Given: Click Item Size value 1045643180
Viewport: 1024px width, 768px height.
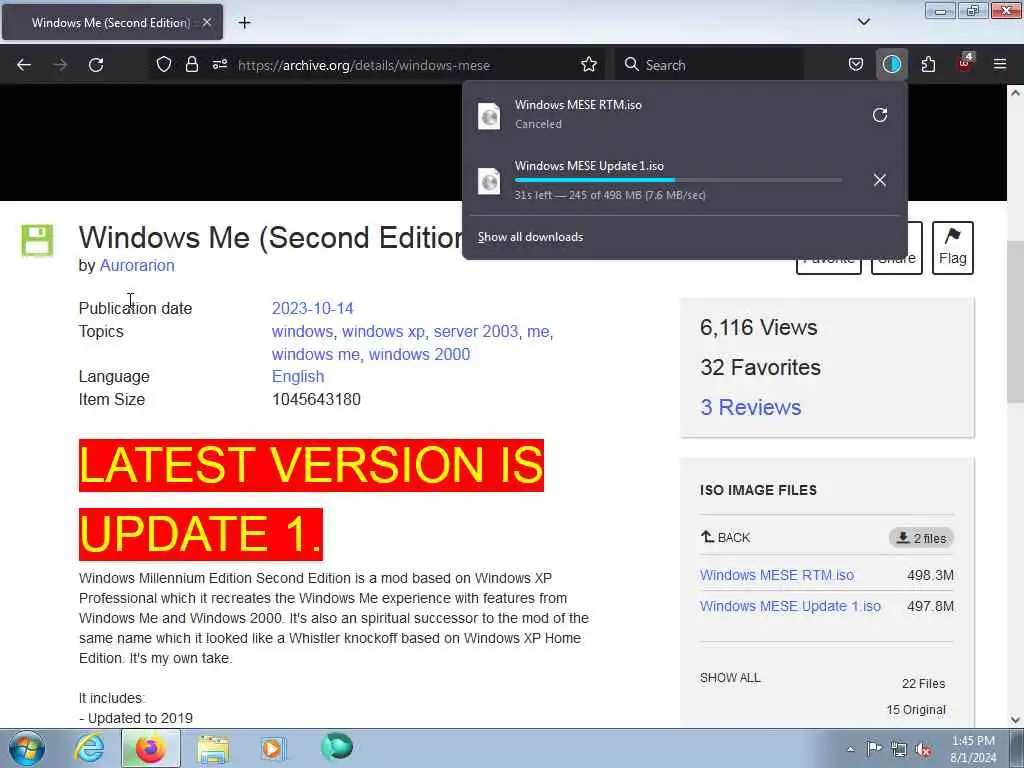Looking at the screenshot, I should (x=316, y=400).
